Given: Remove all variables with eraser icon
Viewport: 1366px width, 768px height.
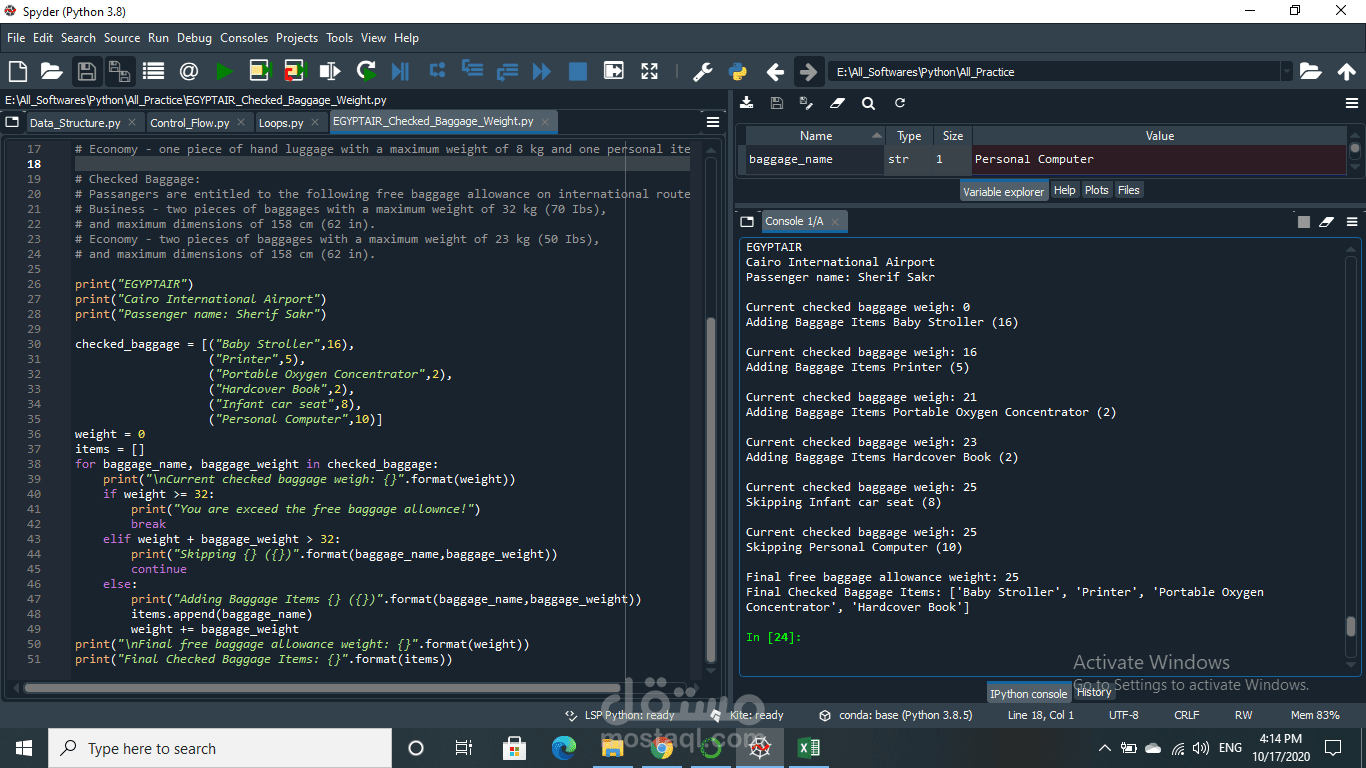Looking at the screenshot, I should (x=838, y=103).
